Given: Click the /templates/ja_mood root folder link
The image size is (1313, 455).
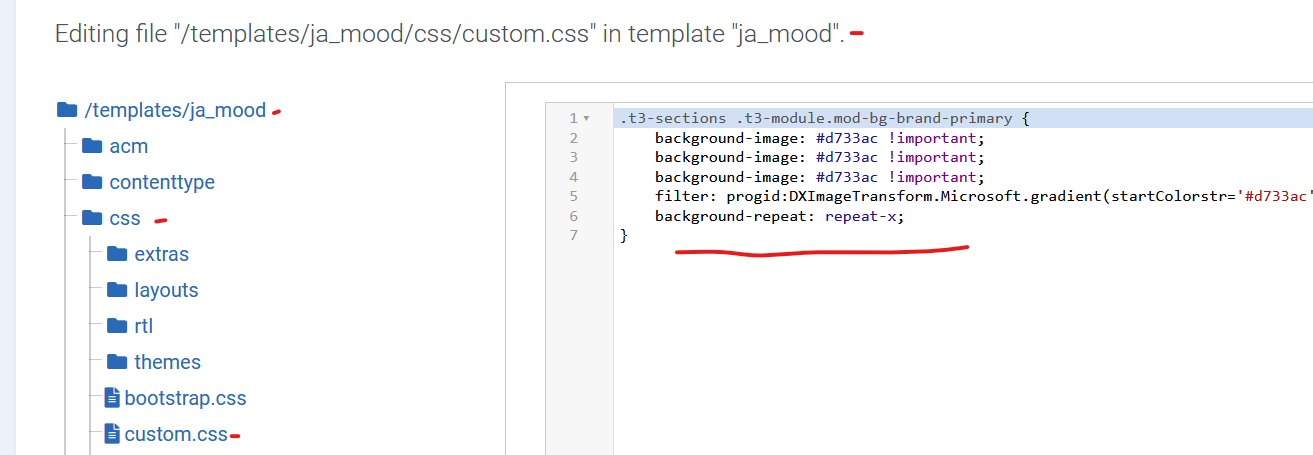Looking at the screenshot, I should tap(176, 110).
